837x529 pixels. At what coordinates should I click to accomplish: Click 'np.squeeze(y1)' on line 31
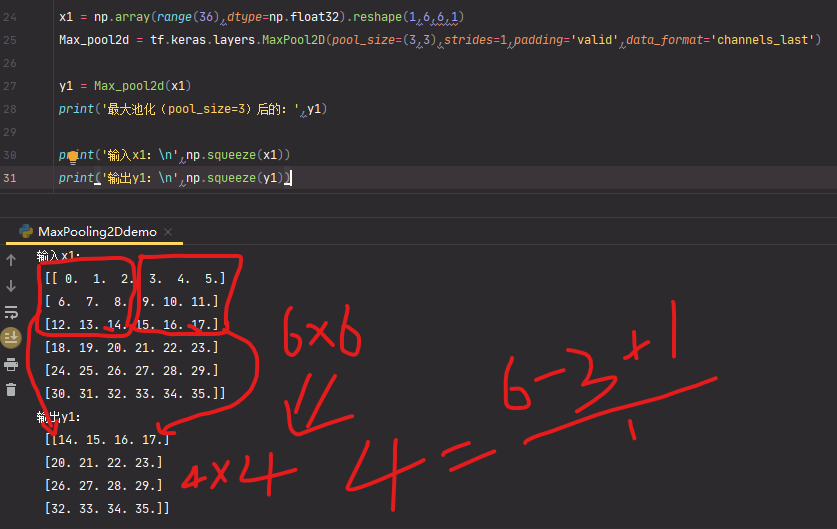pyautogui.click(x=235, y=178)
